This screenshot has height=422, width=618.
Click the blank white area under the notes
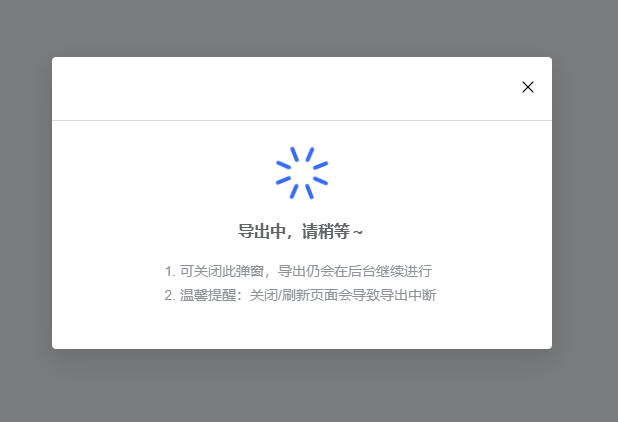coord(302,327)
